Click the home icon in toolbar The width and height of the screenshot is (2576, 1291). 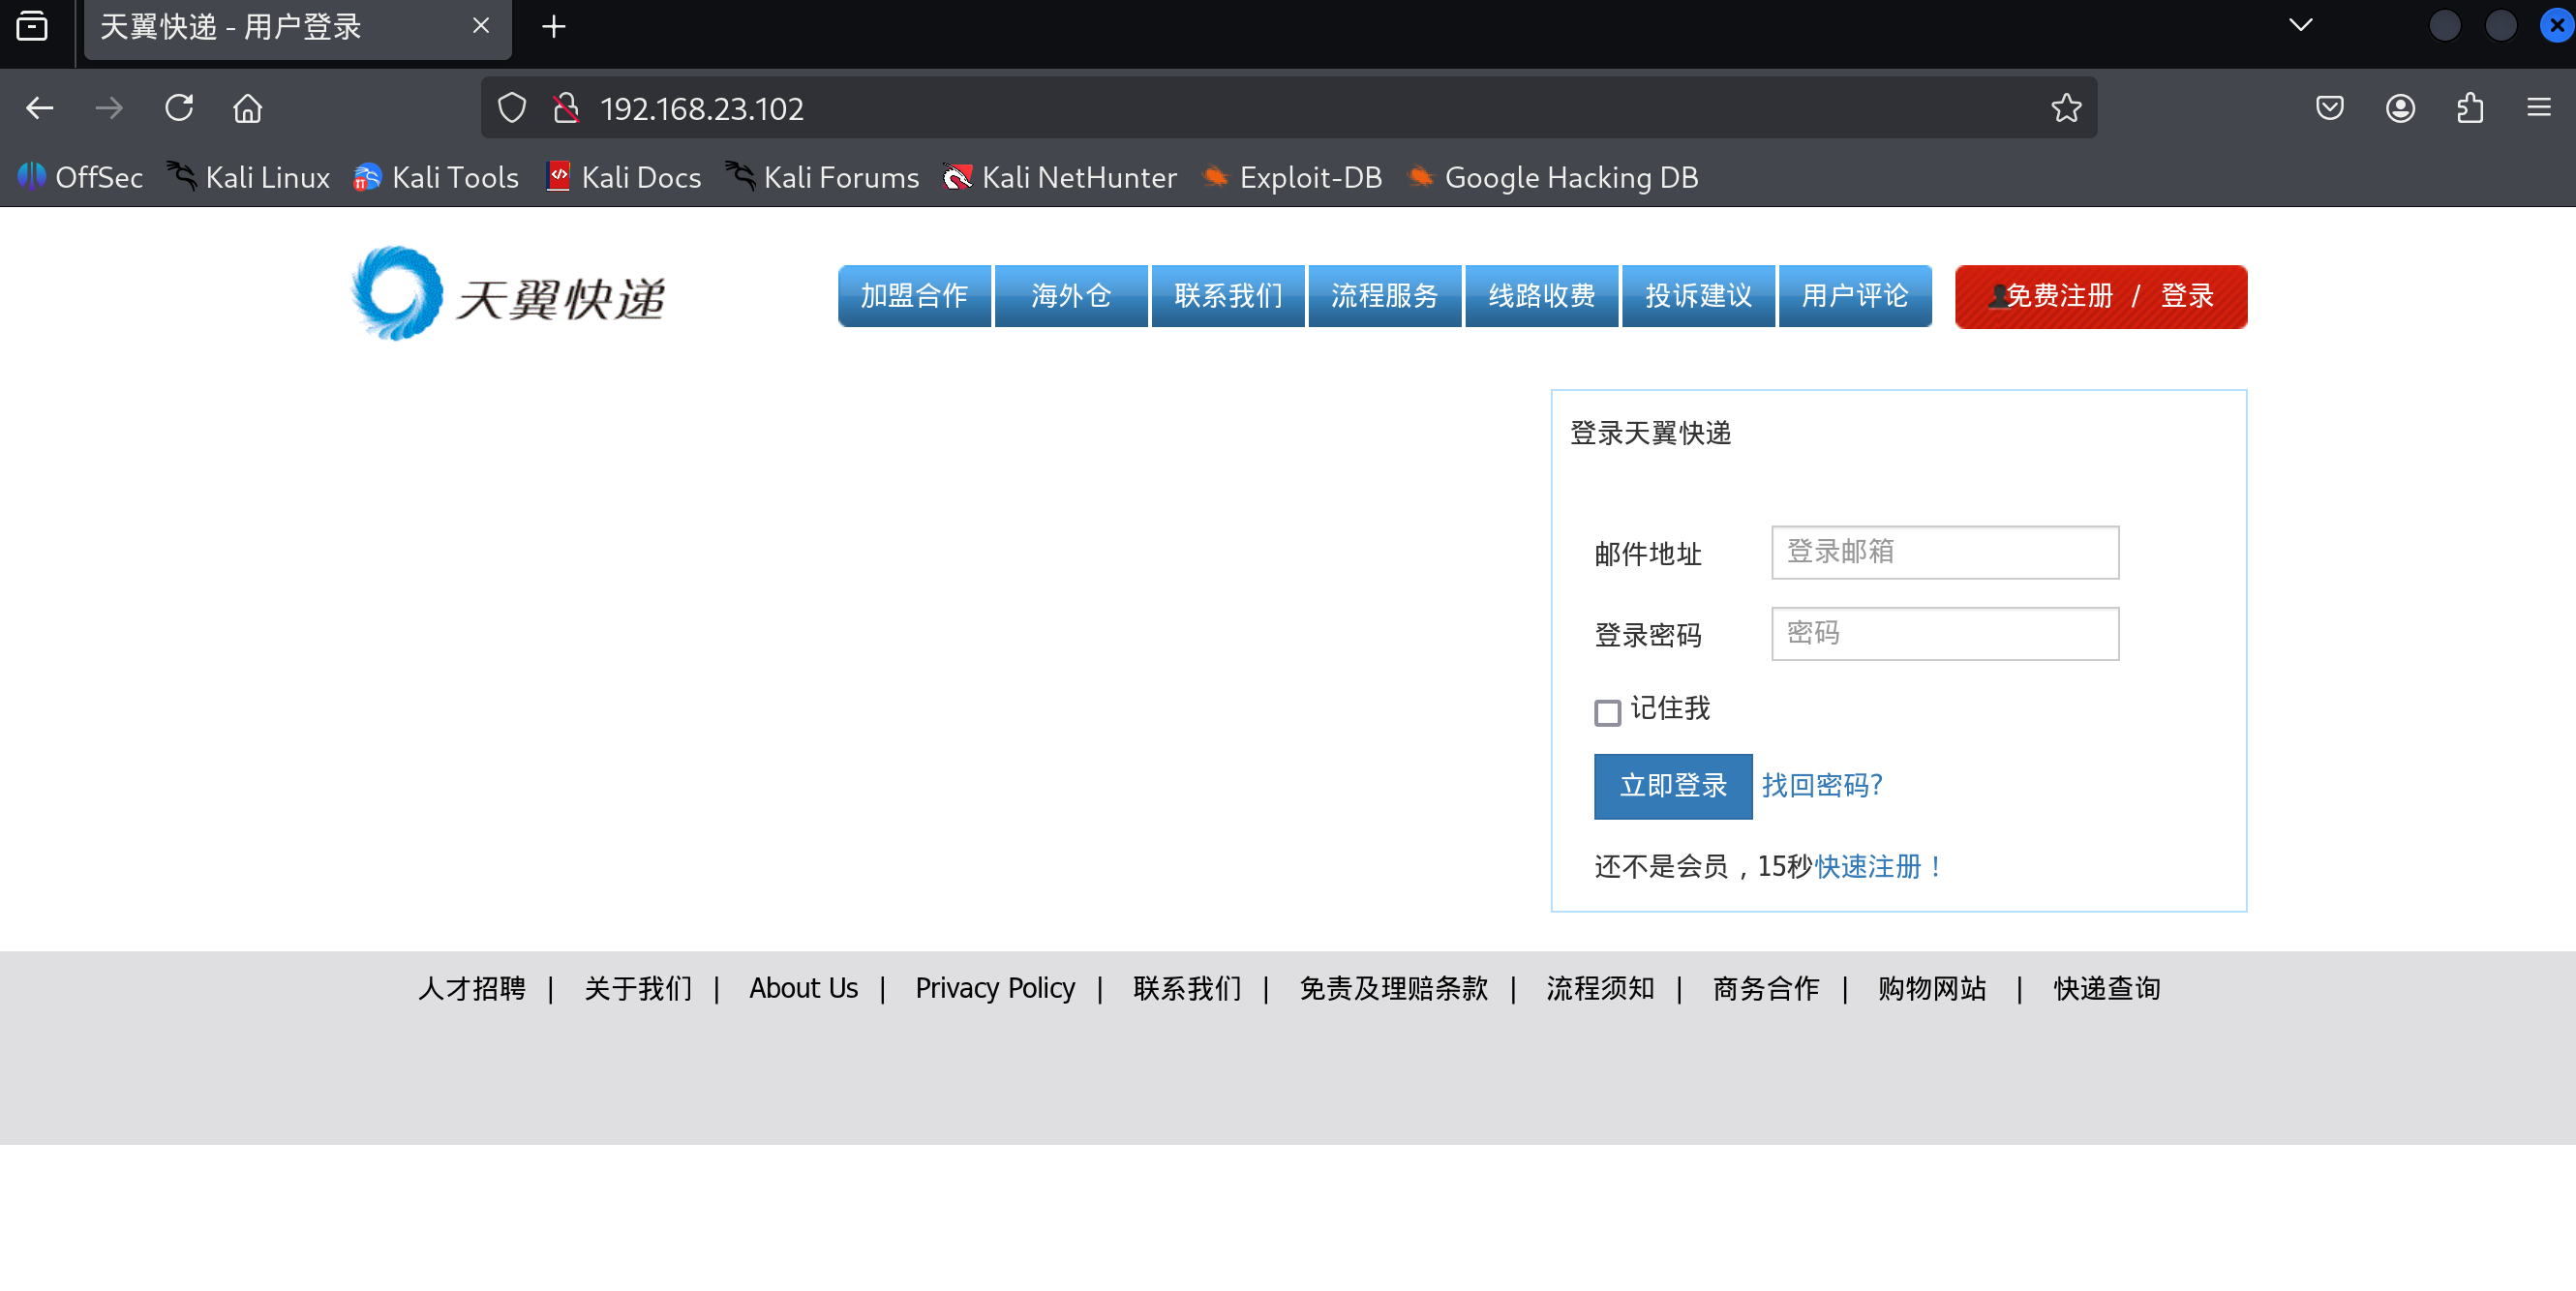tap(247, 108)
